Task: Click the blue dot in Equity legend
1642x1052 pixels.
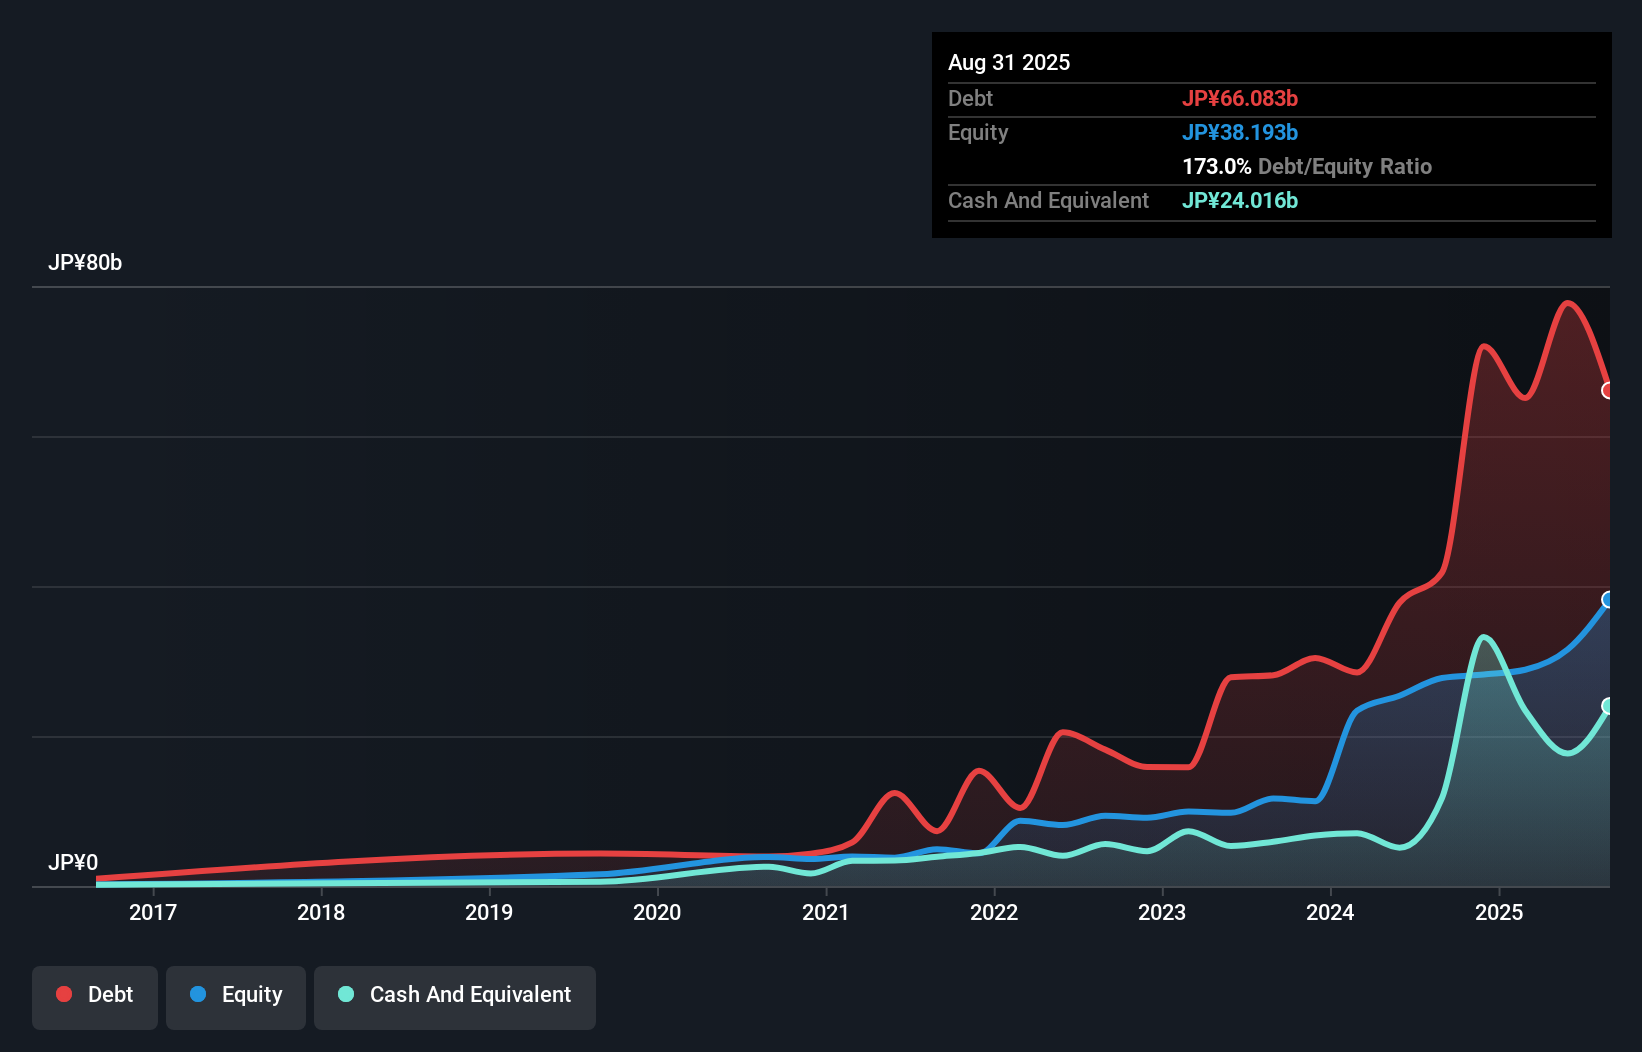Action: click(198, 994)
